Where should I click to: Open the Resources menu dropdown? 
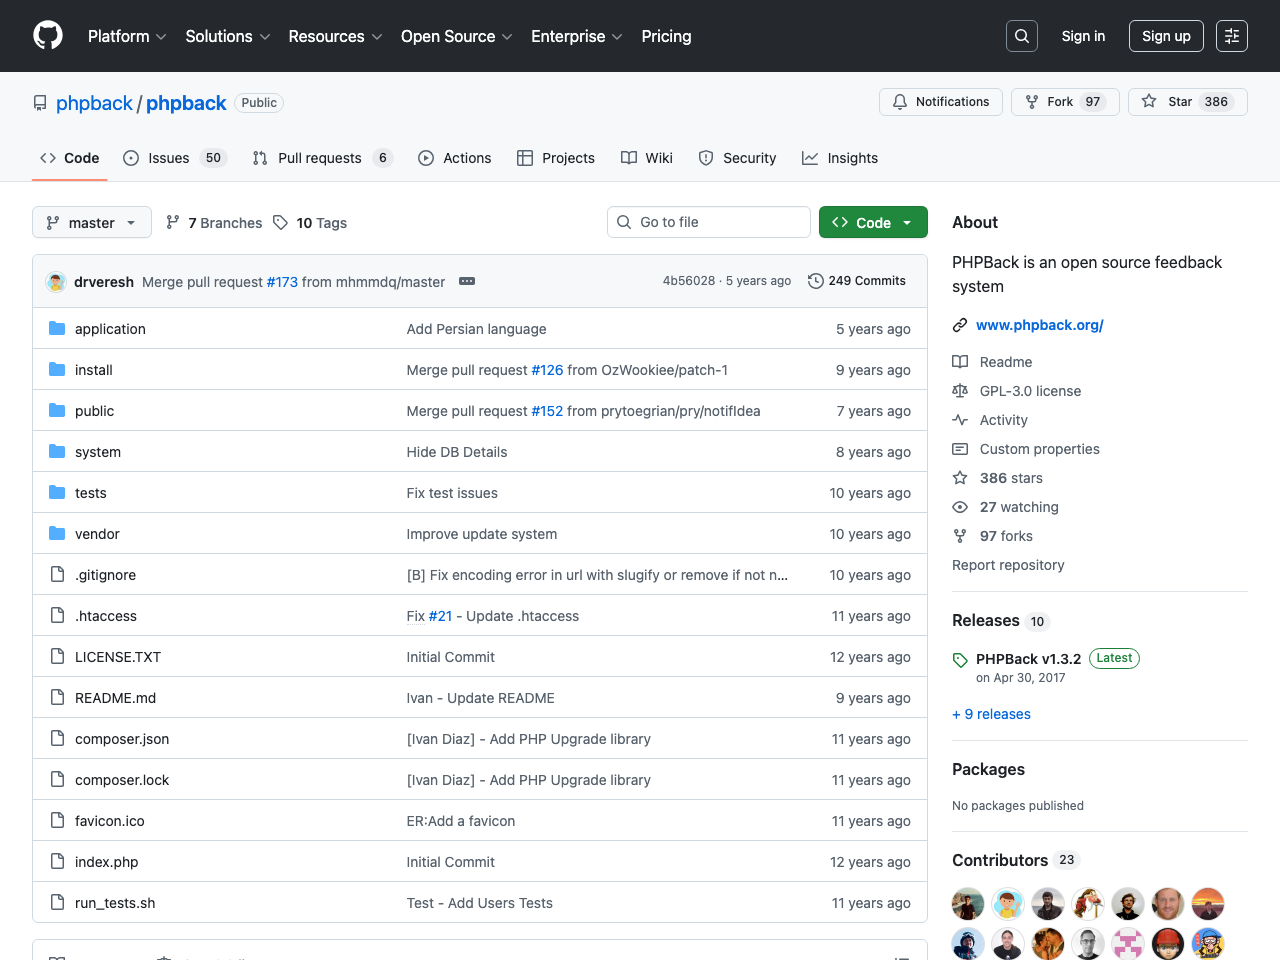coord(334,36)
